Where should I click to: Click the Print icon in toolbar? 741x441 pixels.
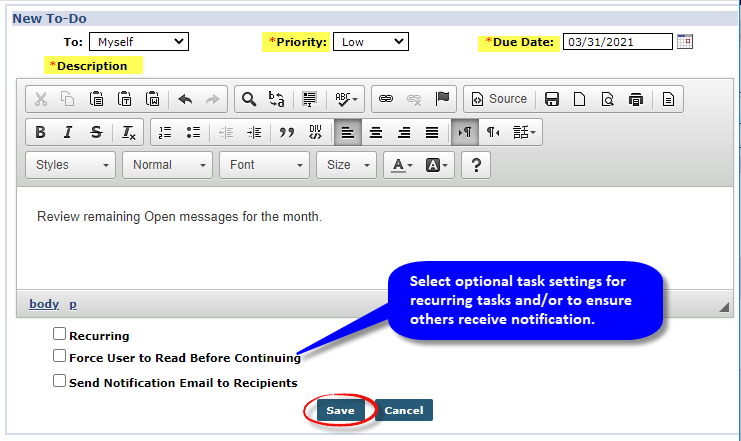[x=636, y=99]
